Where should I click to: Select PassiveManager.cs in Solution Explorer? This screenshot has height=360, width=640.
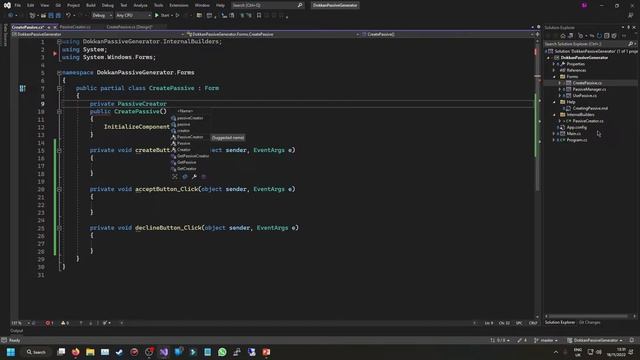point(589,89)
